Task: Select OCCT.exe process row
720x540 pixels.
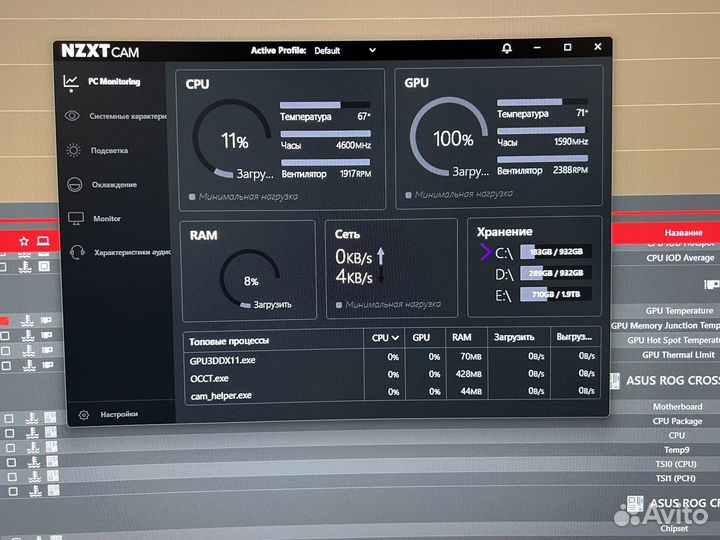Action: (x=392, y=376)
